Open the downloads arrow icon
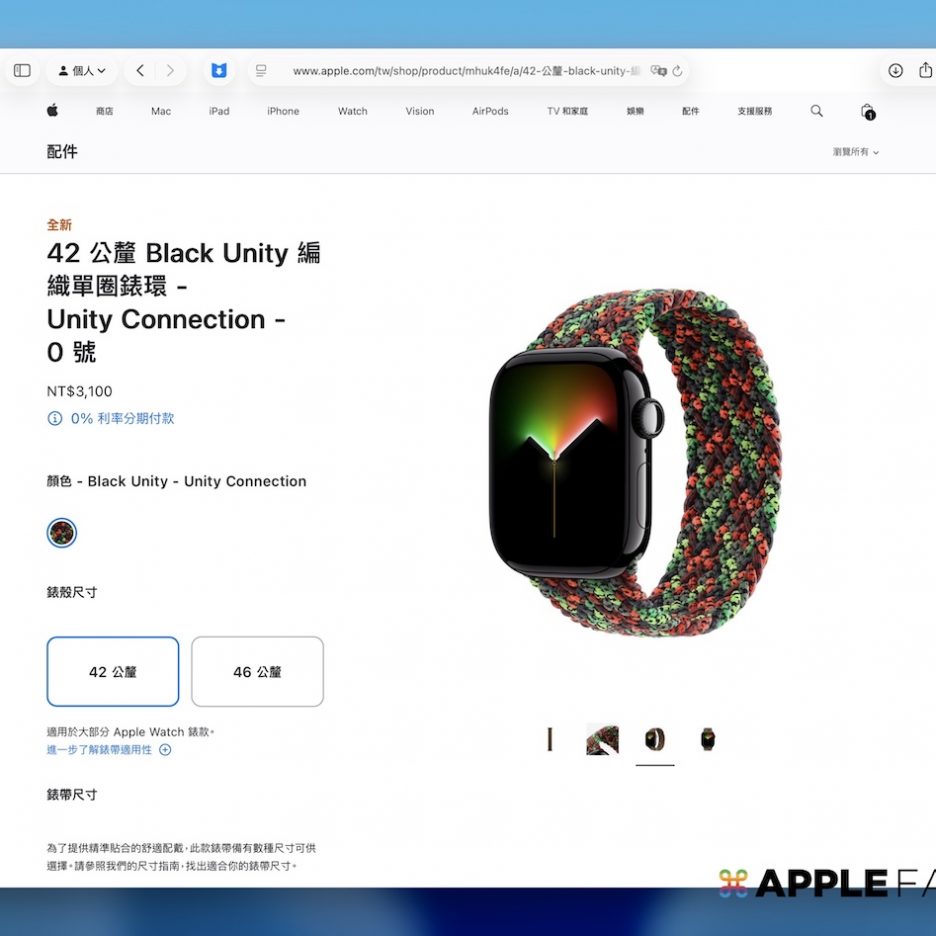936x936 pixels. pos(895,70)
